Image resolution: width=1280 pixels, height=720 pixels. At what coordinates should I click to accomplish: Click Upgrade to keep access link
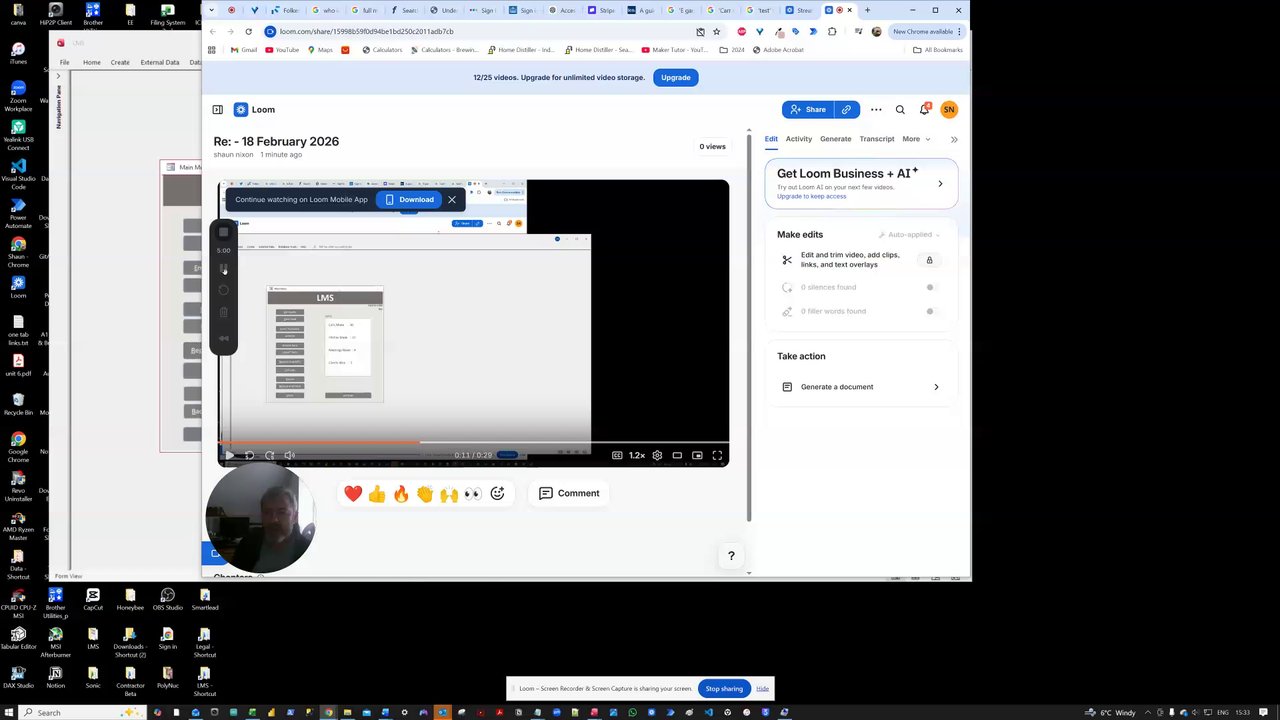811,196
